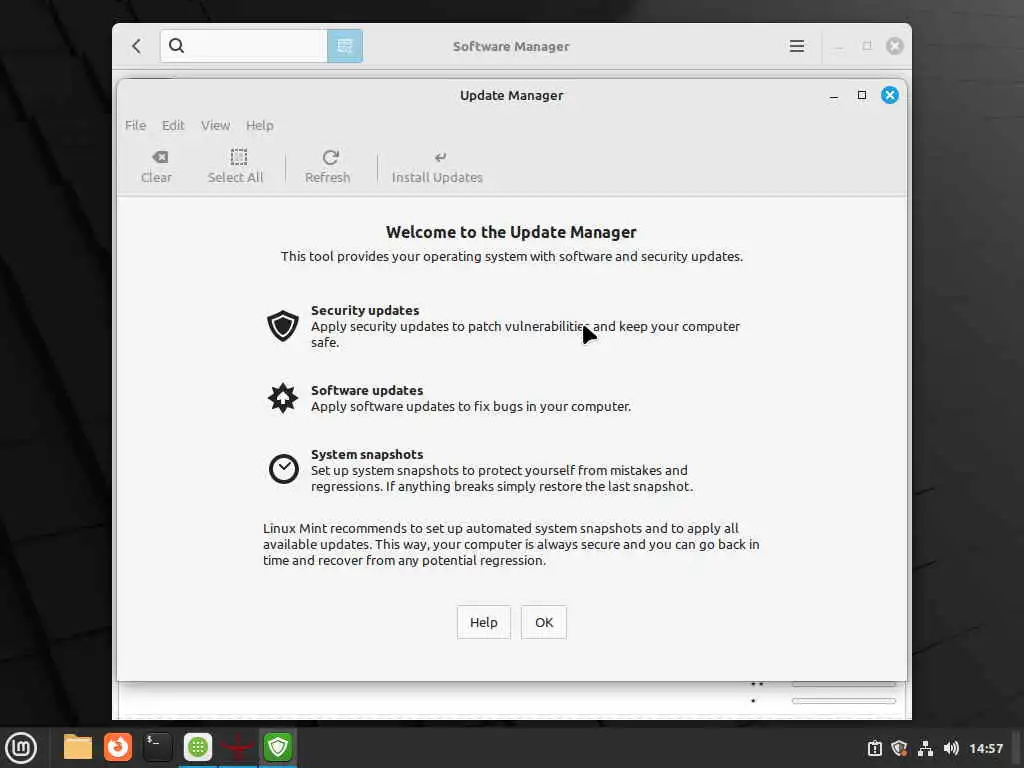Click the Help button beside OK
This screenshot has width=1024, height=768.
pyautogui.click(x=484, y=622)
